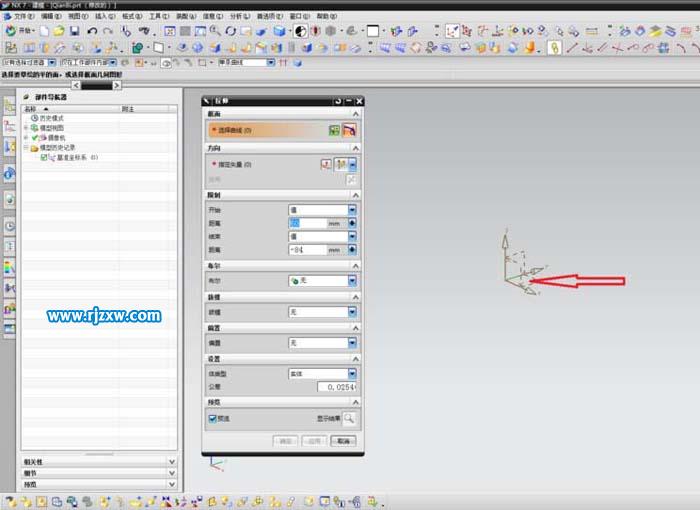Viewport: 700px width, 510px height.
Task: Open the 帮助 Help menu
Action: (x=328, y=17)
